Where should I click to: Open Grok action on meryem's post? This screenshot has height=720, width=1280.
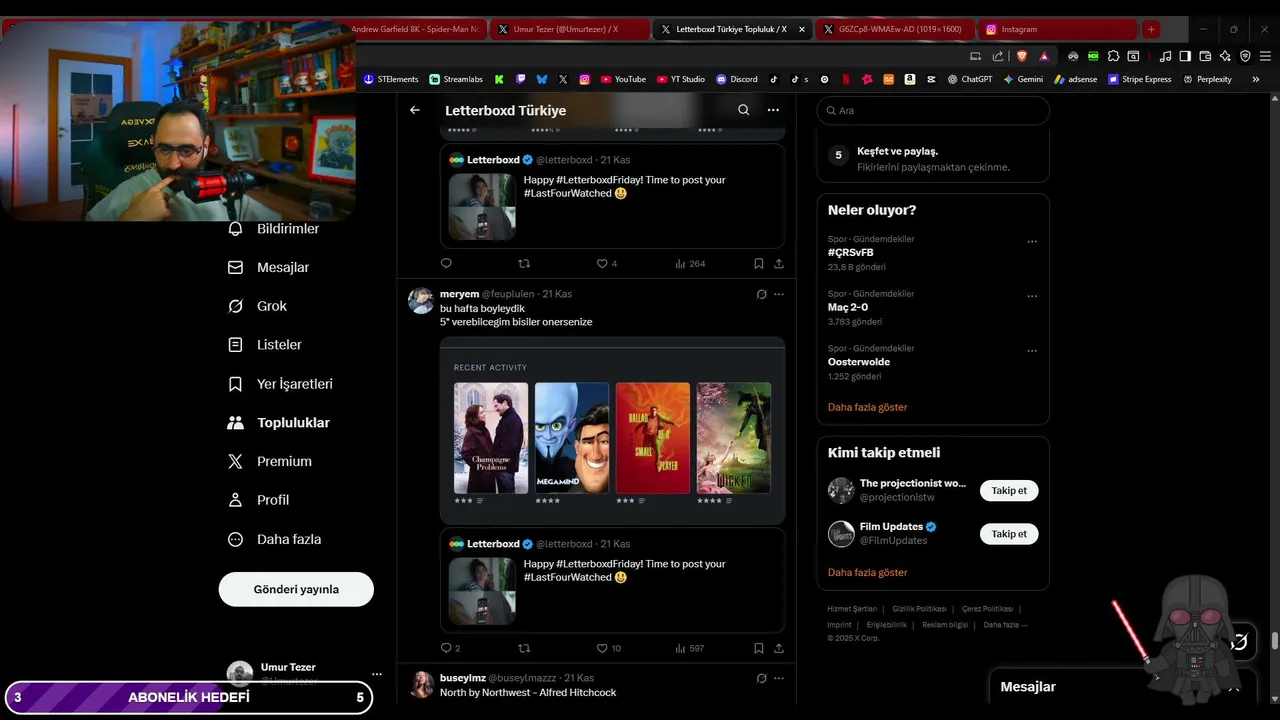point(761,294)
